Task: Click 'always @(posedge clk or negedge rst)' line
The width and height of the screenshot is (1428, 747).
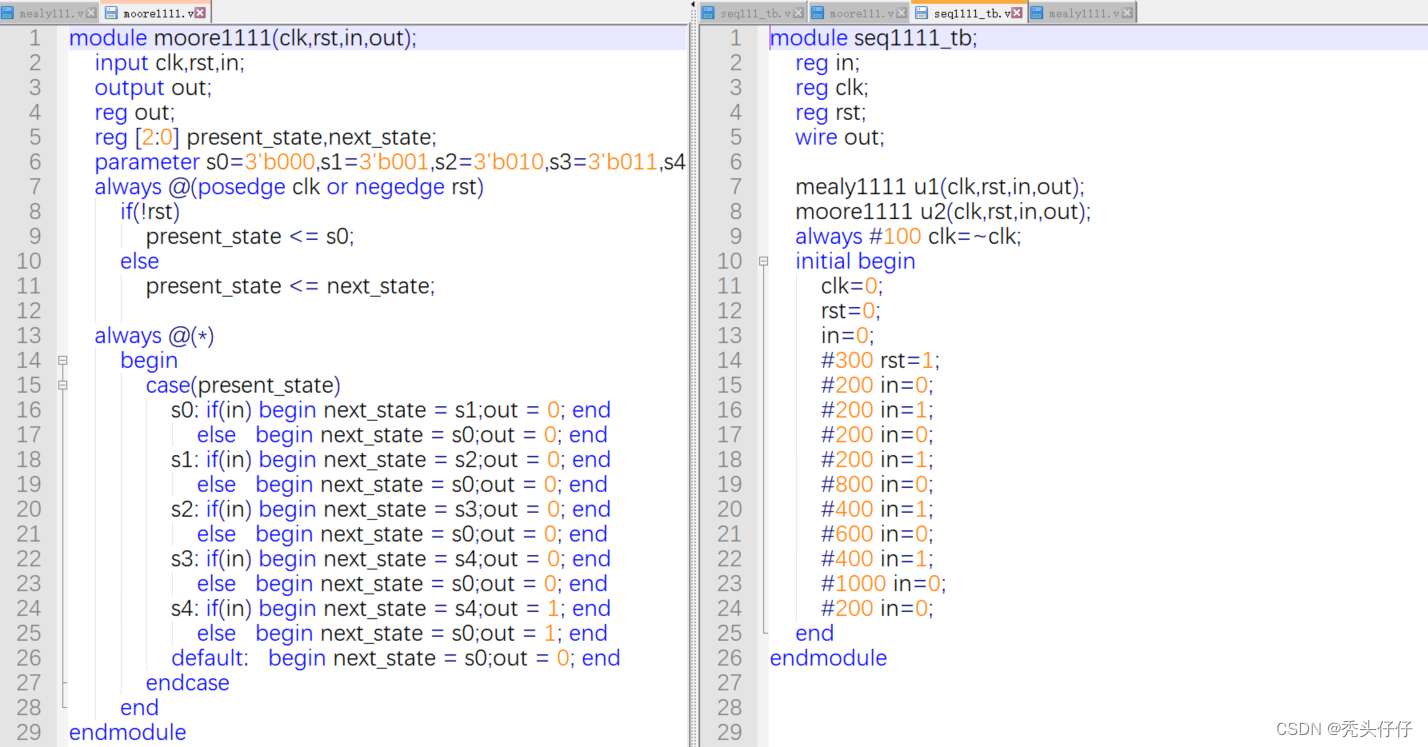Action: click(x=289, y=187)
